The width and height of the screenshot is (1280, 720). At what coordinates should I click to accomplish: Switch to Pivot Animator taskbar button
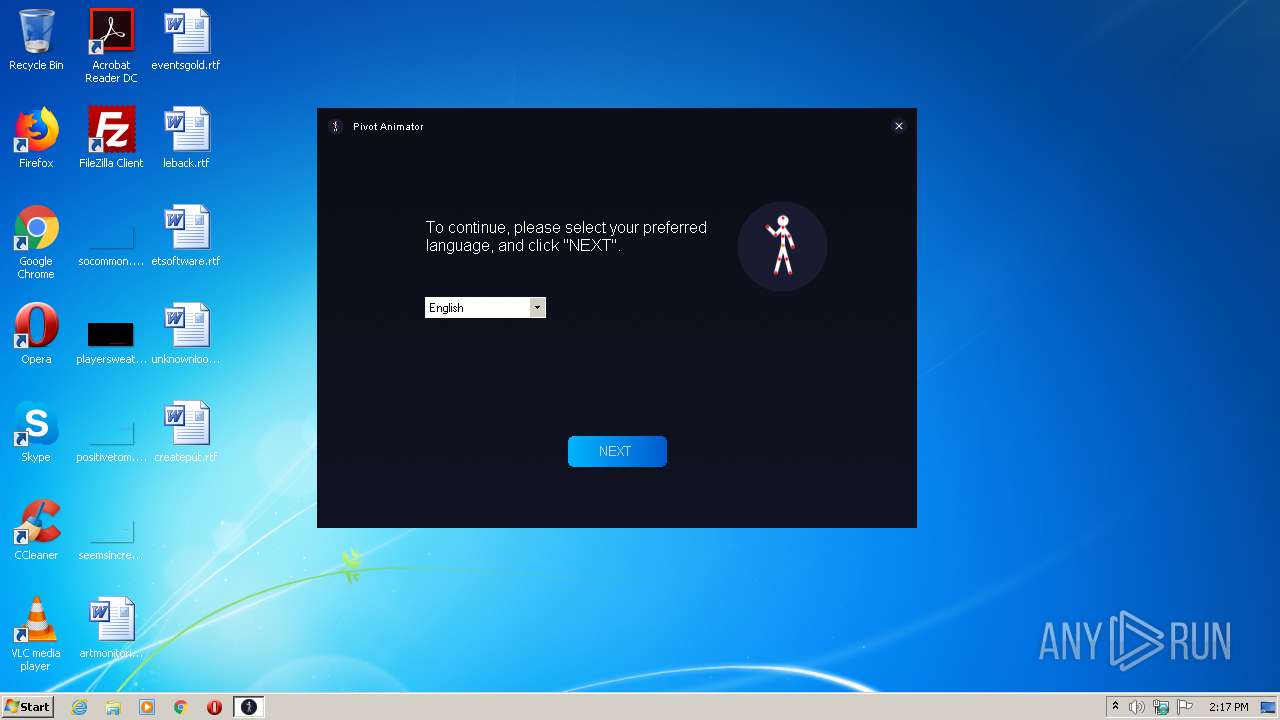(249, 707)
